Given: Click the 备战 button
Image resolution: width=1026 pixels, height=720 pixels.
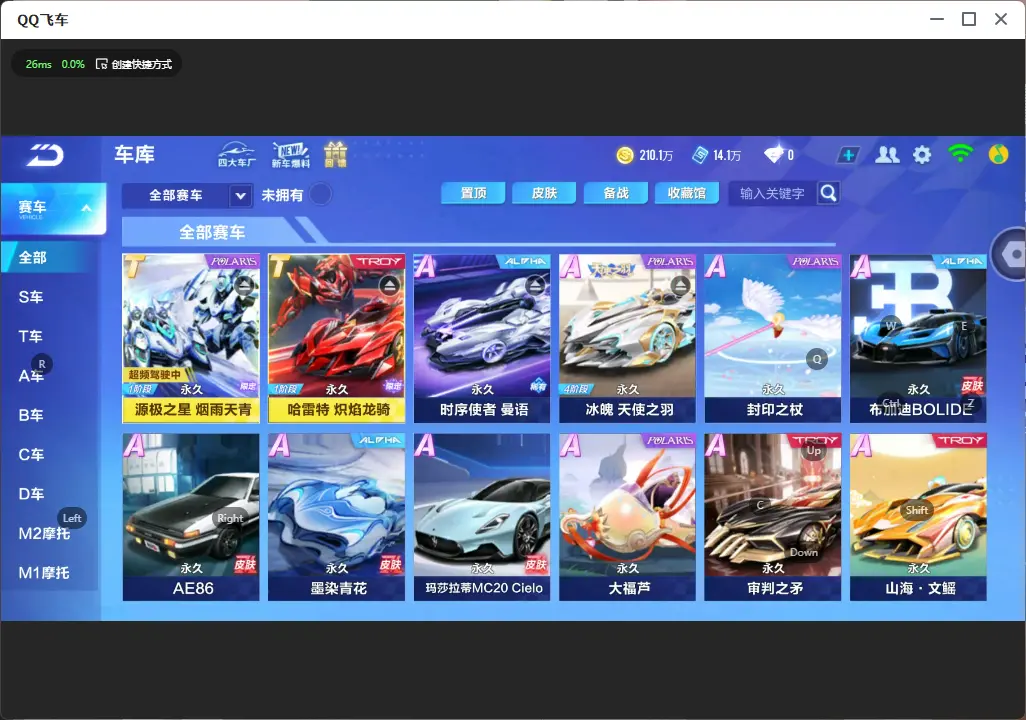Looking at the screenshot, I should coord(616,193).
